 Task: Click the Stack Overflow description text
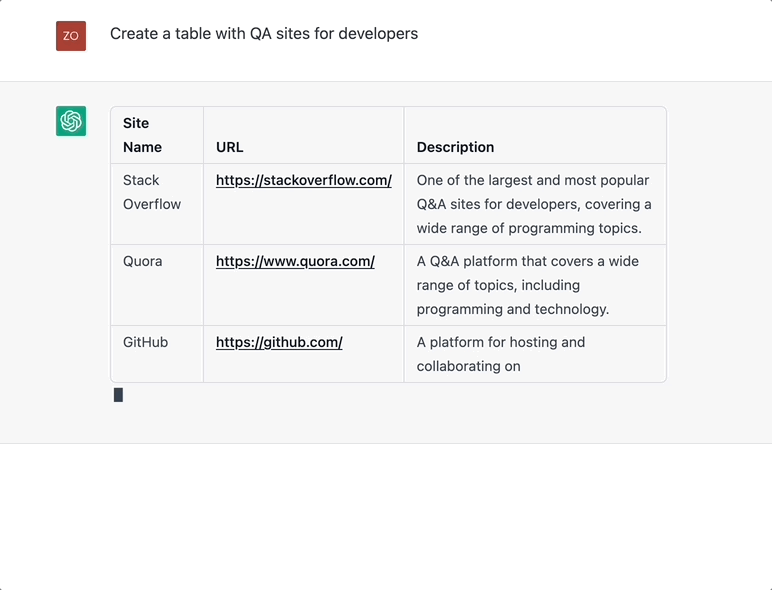[533, 204]
